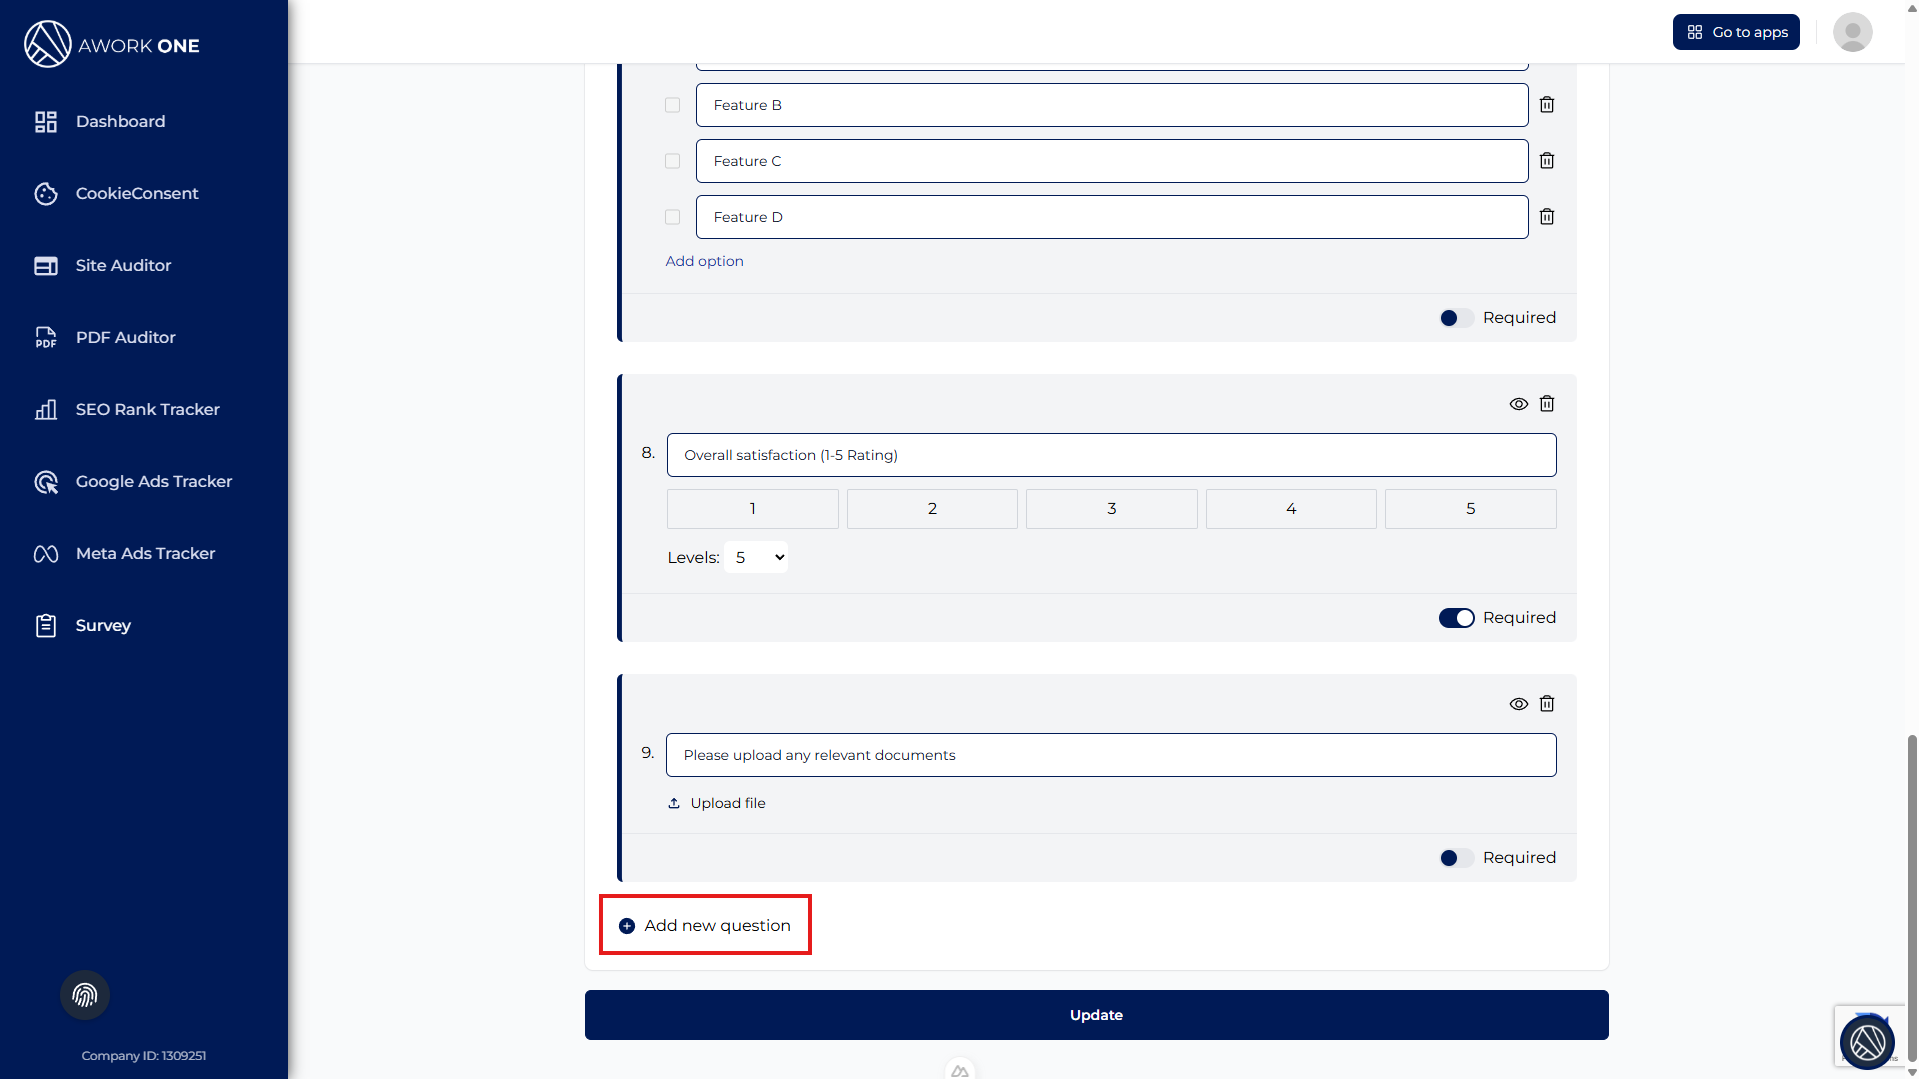
Task: Open Survey in the sidebar
Action: tap(103, 625)
